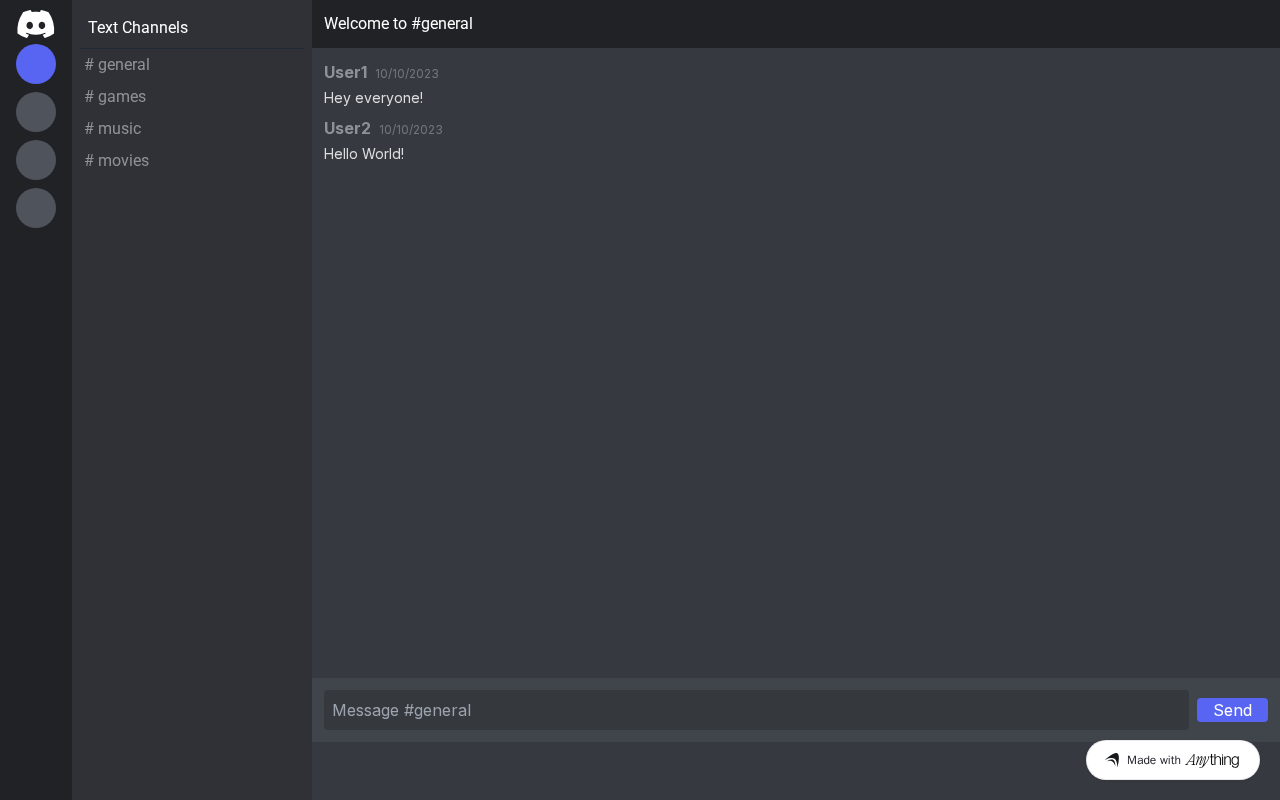Screen dimensions: 1280x800
Task: Click the "Hello World!" message
Action: click(364, 154)
